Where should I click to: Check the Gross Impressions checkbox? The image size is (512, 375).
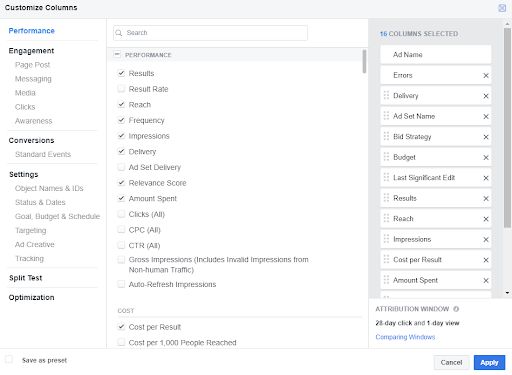(121, 259)
